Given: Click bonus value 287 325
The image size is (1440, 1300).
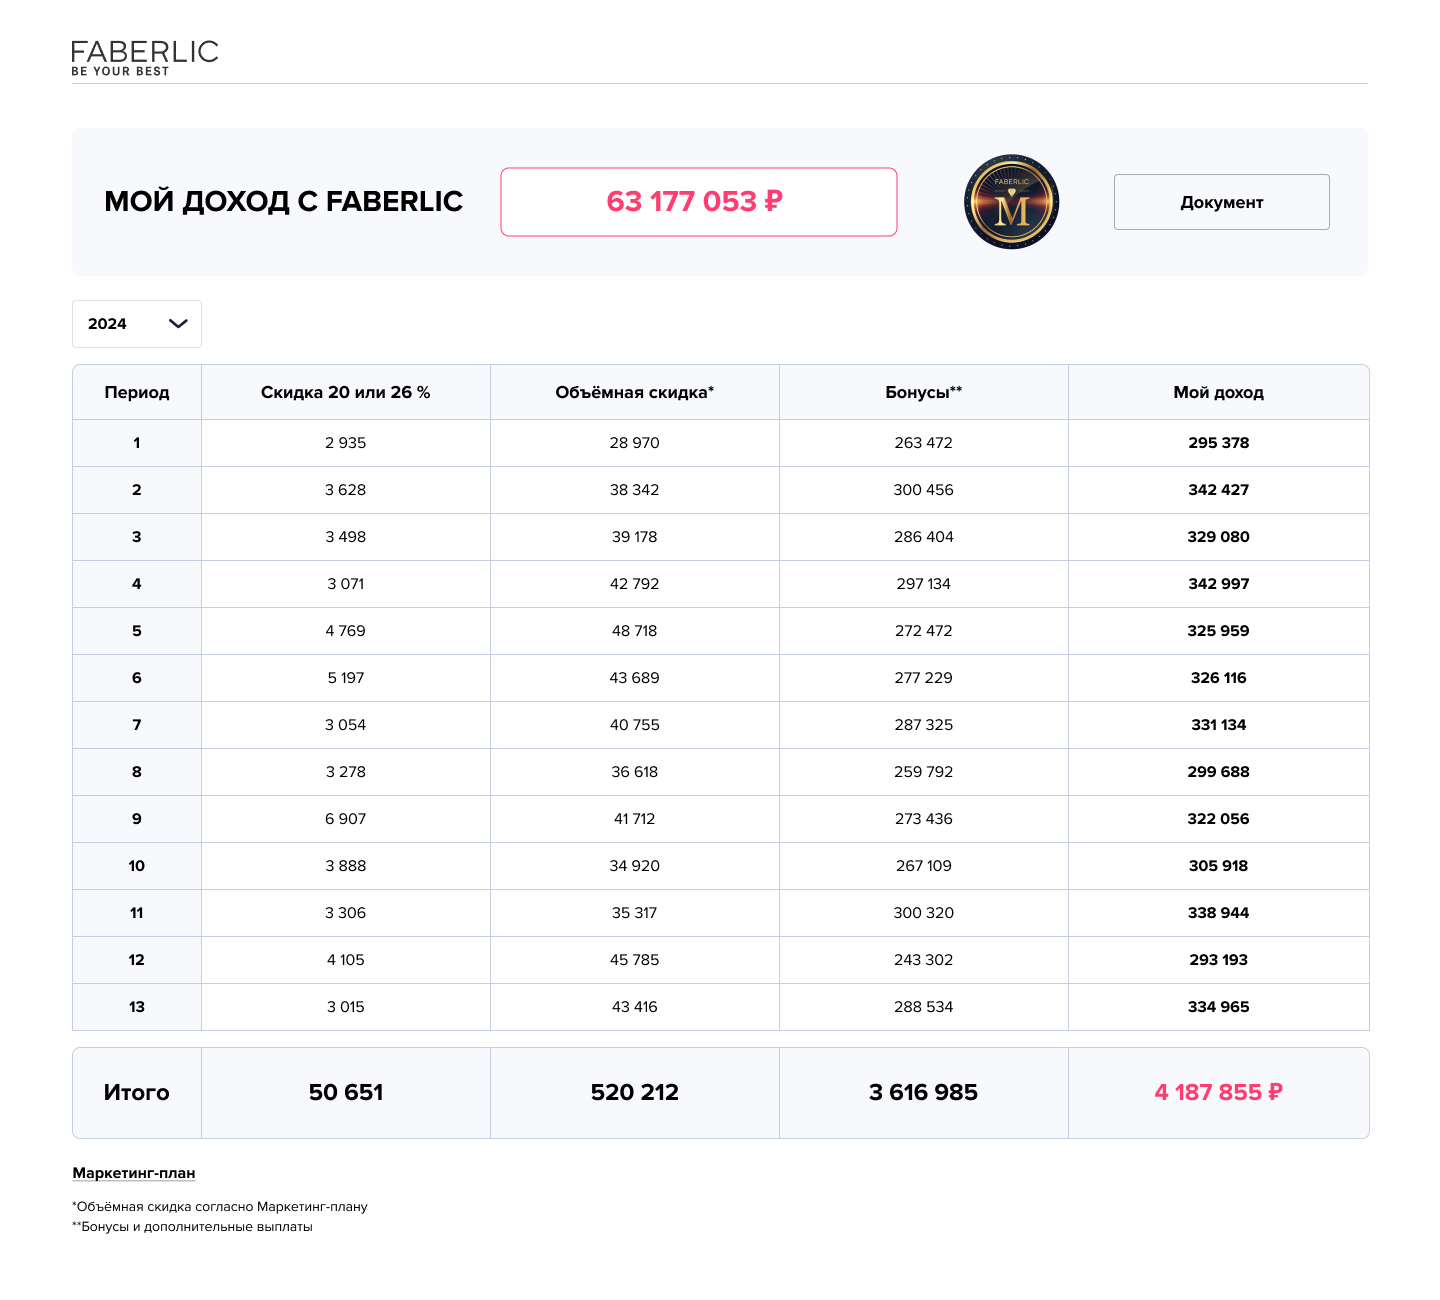Looking at the screenshot, I should (x=924, y=725).
